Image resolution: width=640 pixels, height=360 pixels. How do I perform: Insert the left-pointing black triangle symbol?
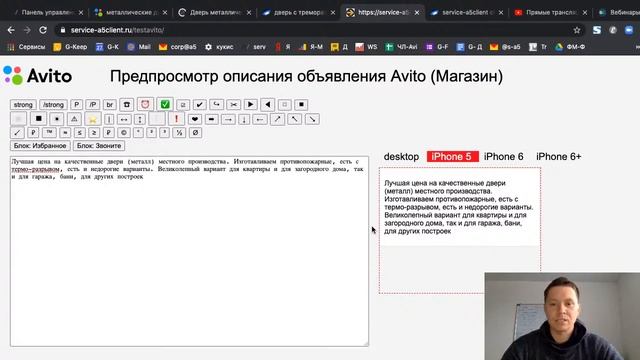click(268, 105)
